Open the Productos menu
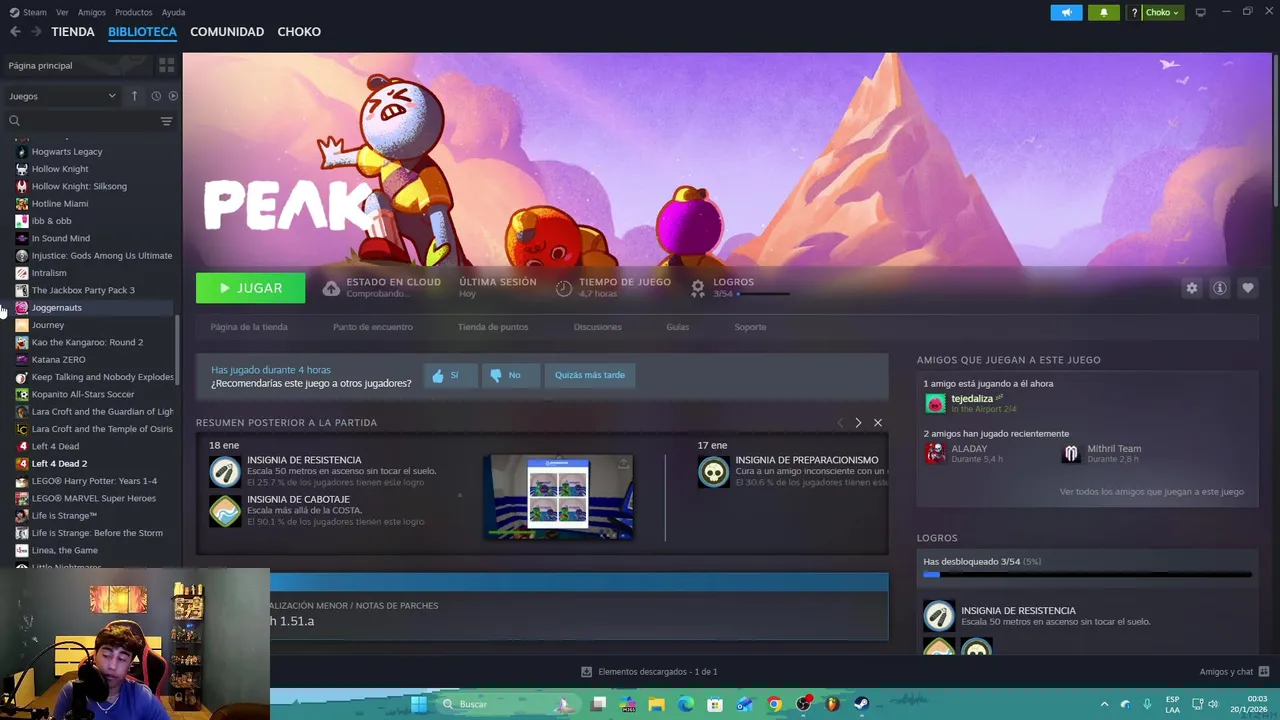Viewport: 1280px width, 720px height. point(133,12)
